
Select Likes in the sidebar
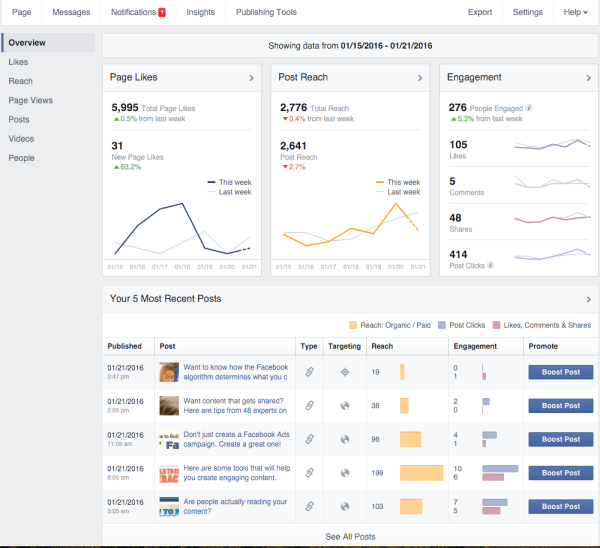[18, 62]
